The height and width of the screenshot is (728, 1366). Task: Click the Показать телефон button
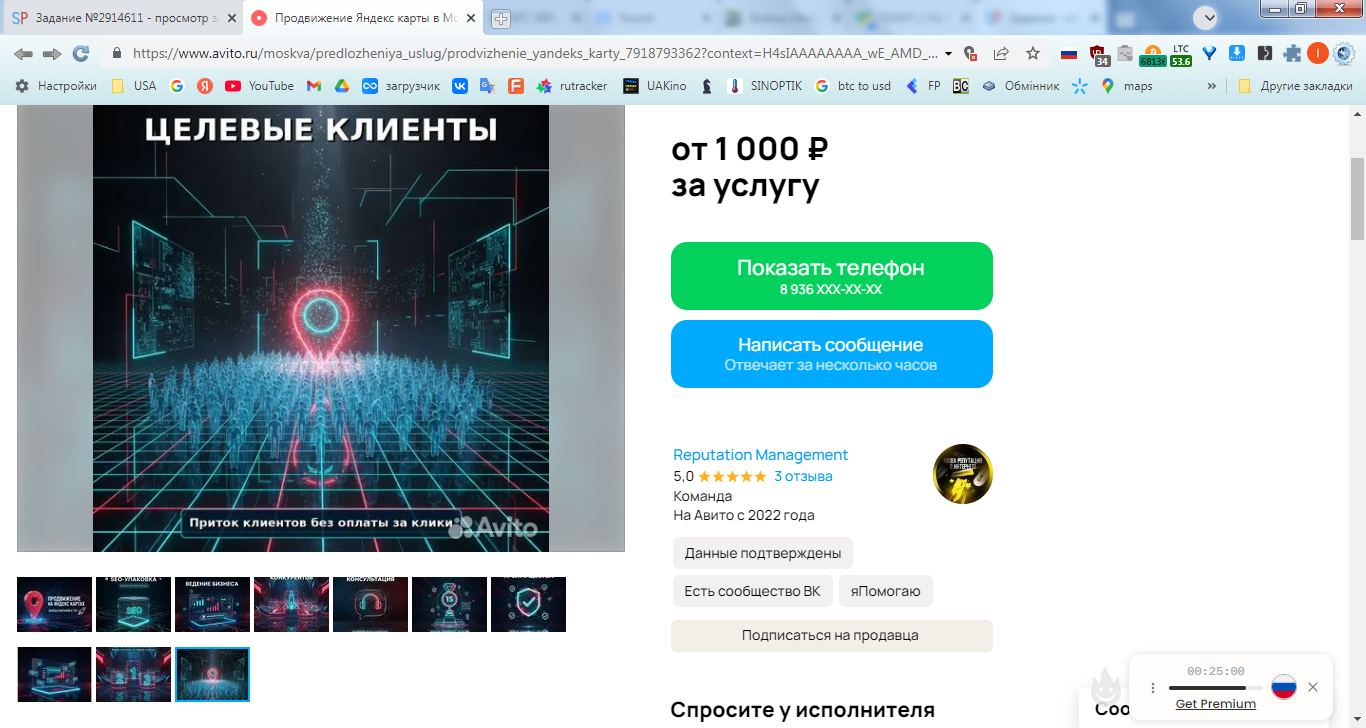tap(832, 276)
